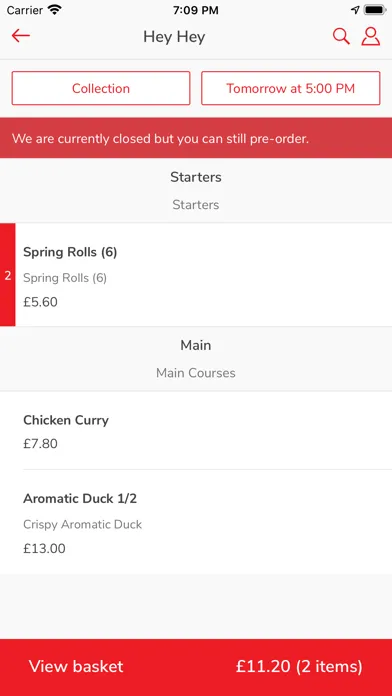Tap the Hey Hey restaurant title
392x696 pixels.
174,37
